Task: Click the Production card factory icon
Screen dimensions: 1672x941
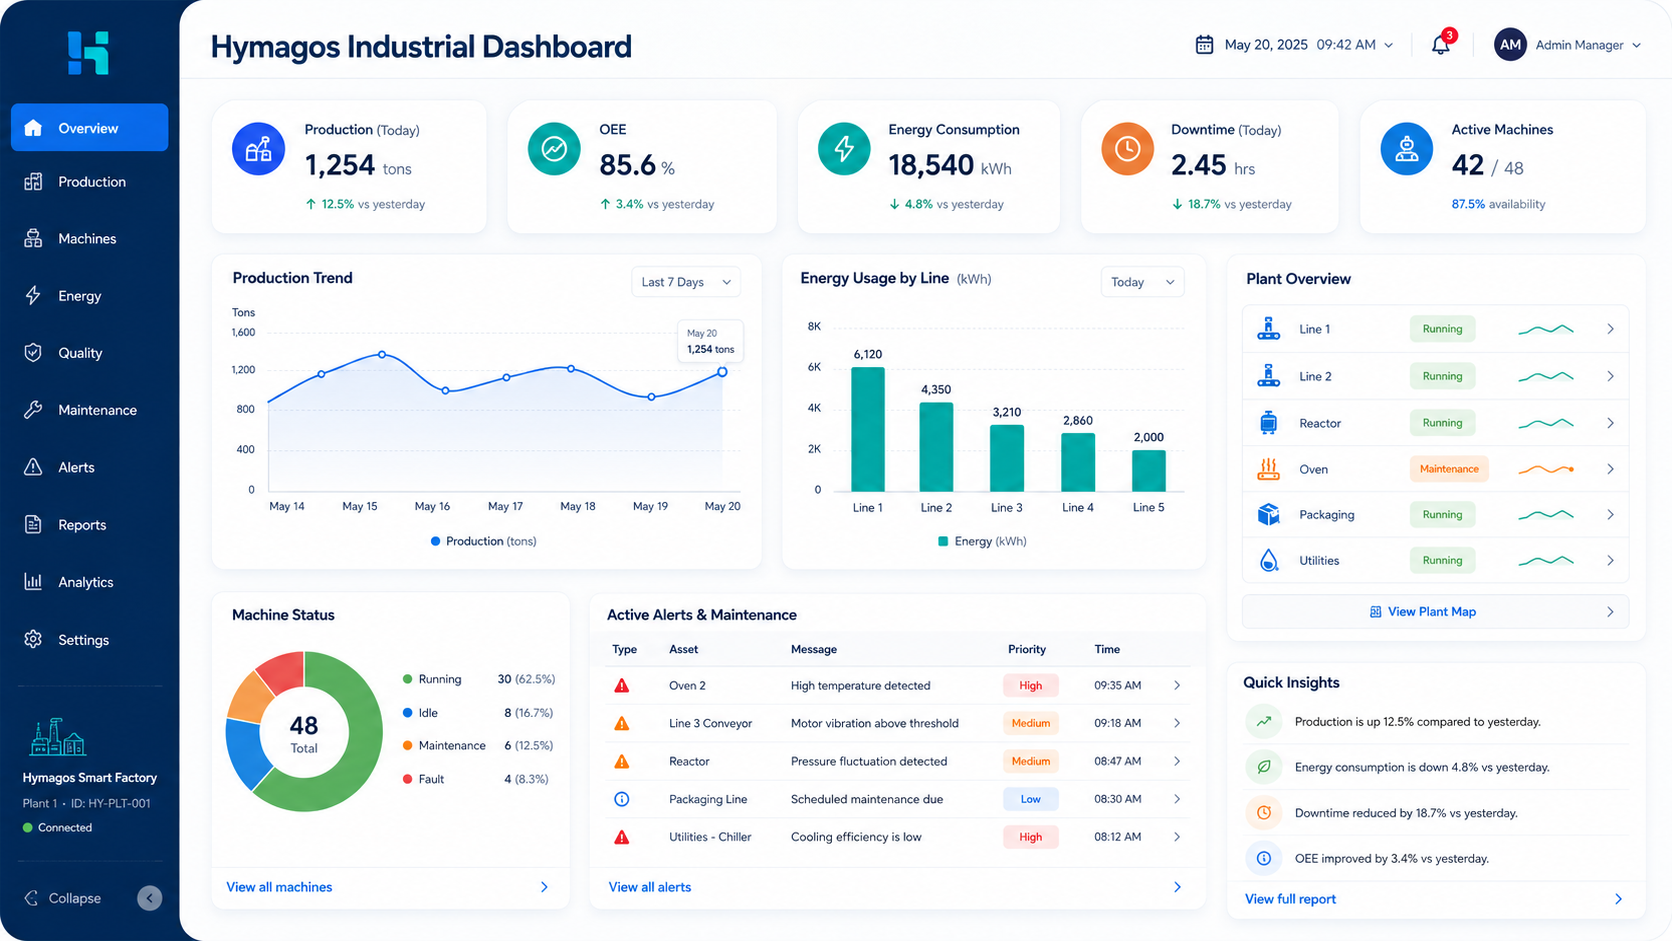Action: pos(258,149)
